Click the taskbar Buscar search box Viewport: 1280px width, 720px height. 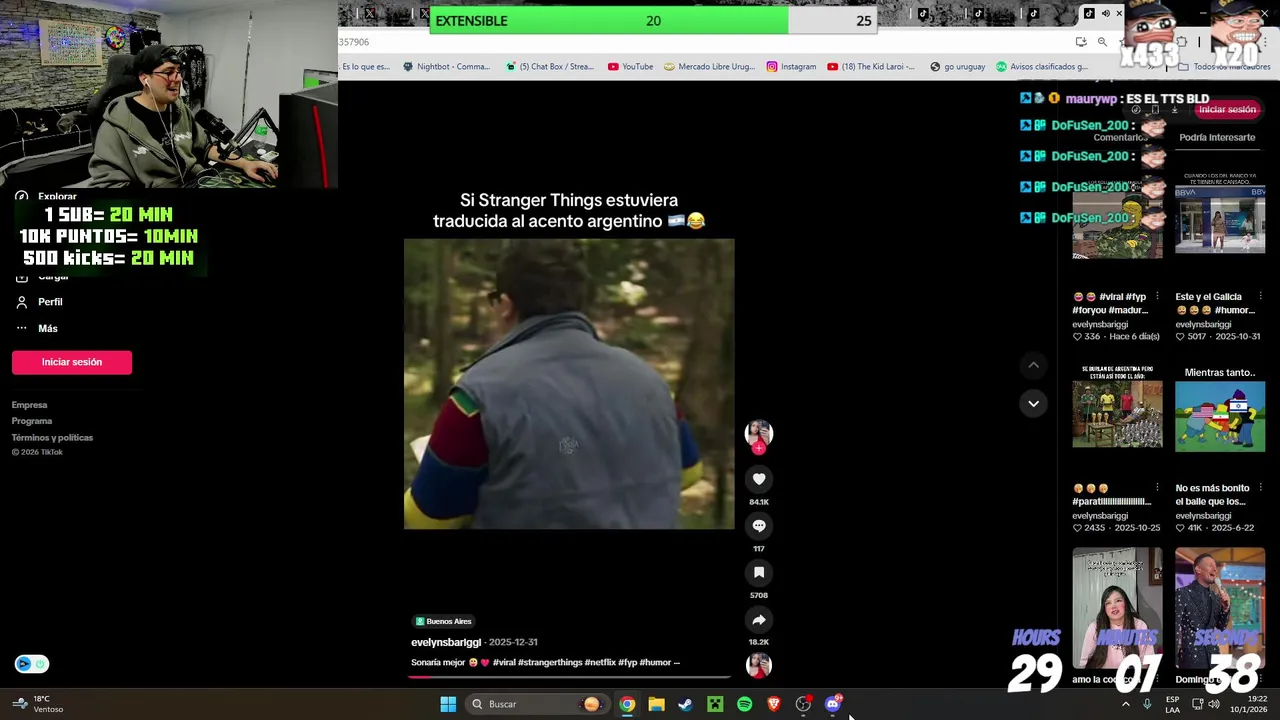click(537, 704)
